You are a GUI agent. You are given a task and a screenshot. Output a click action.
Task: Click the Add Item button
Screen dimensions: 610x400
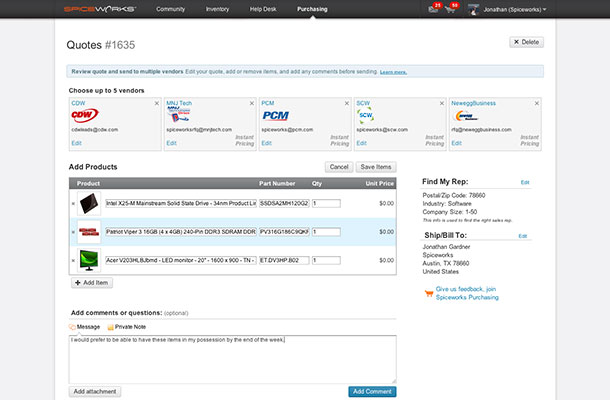click(92, 282)
